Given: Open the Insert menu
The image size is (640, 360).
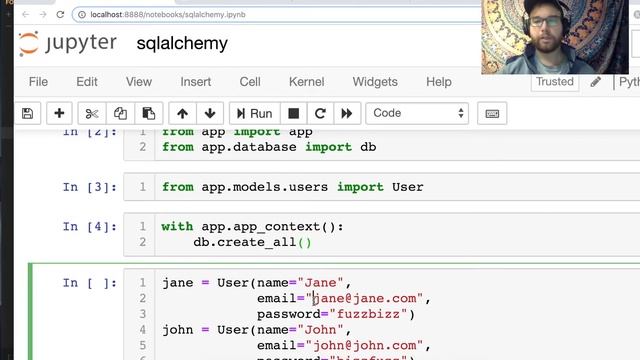Looking at the screenshot, I should tap(196, 82).
